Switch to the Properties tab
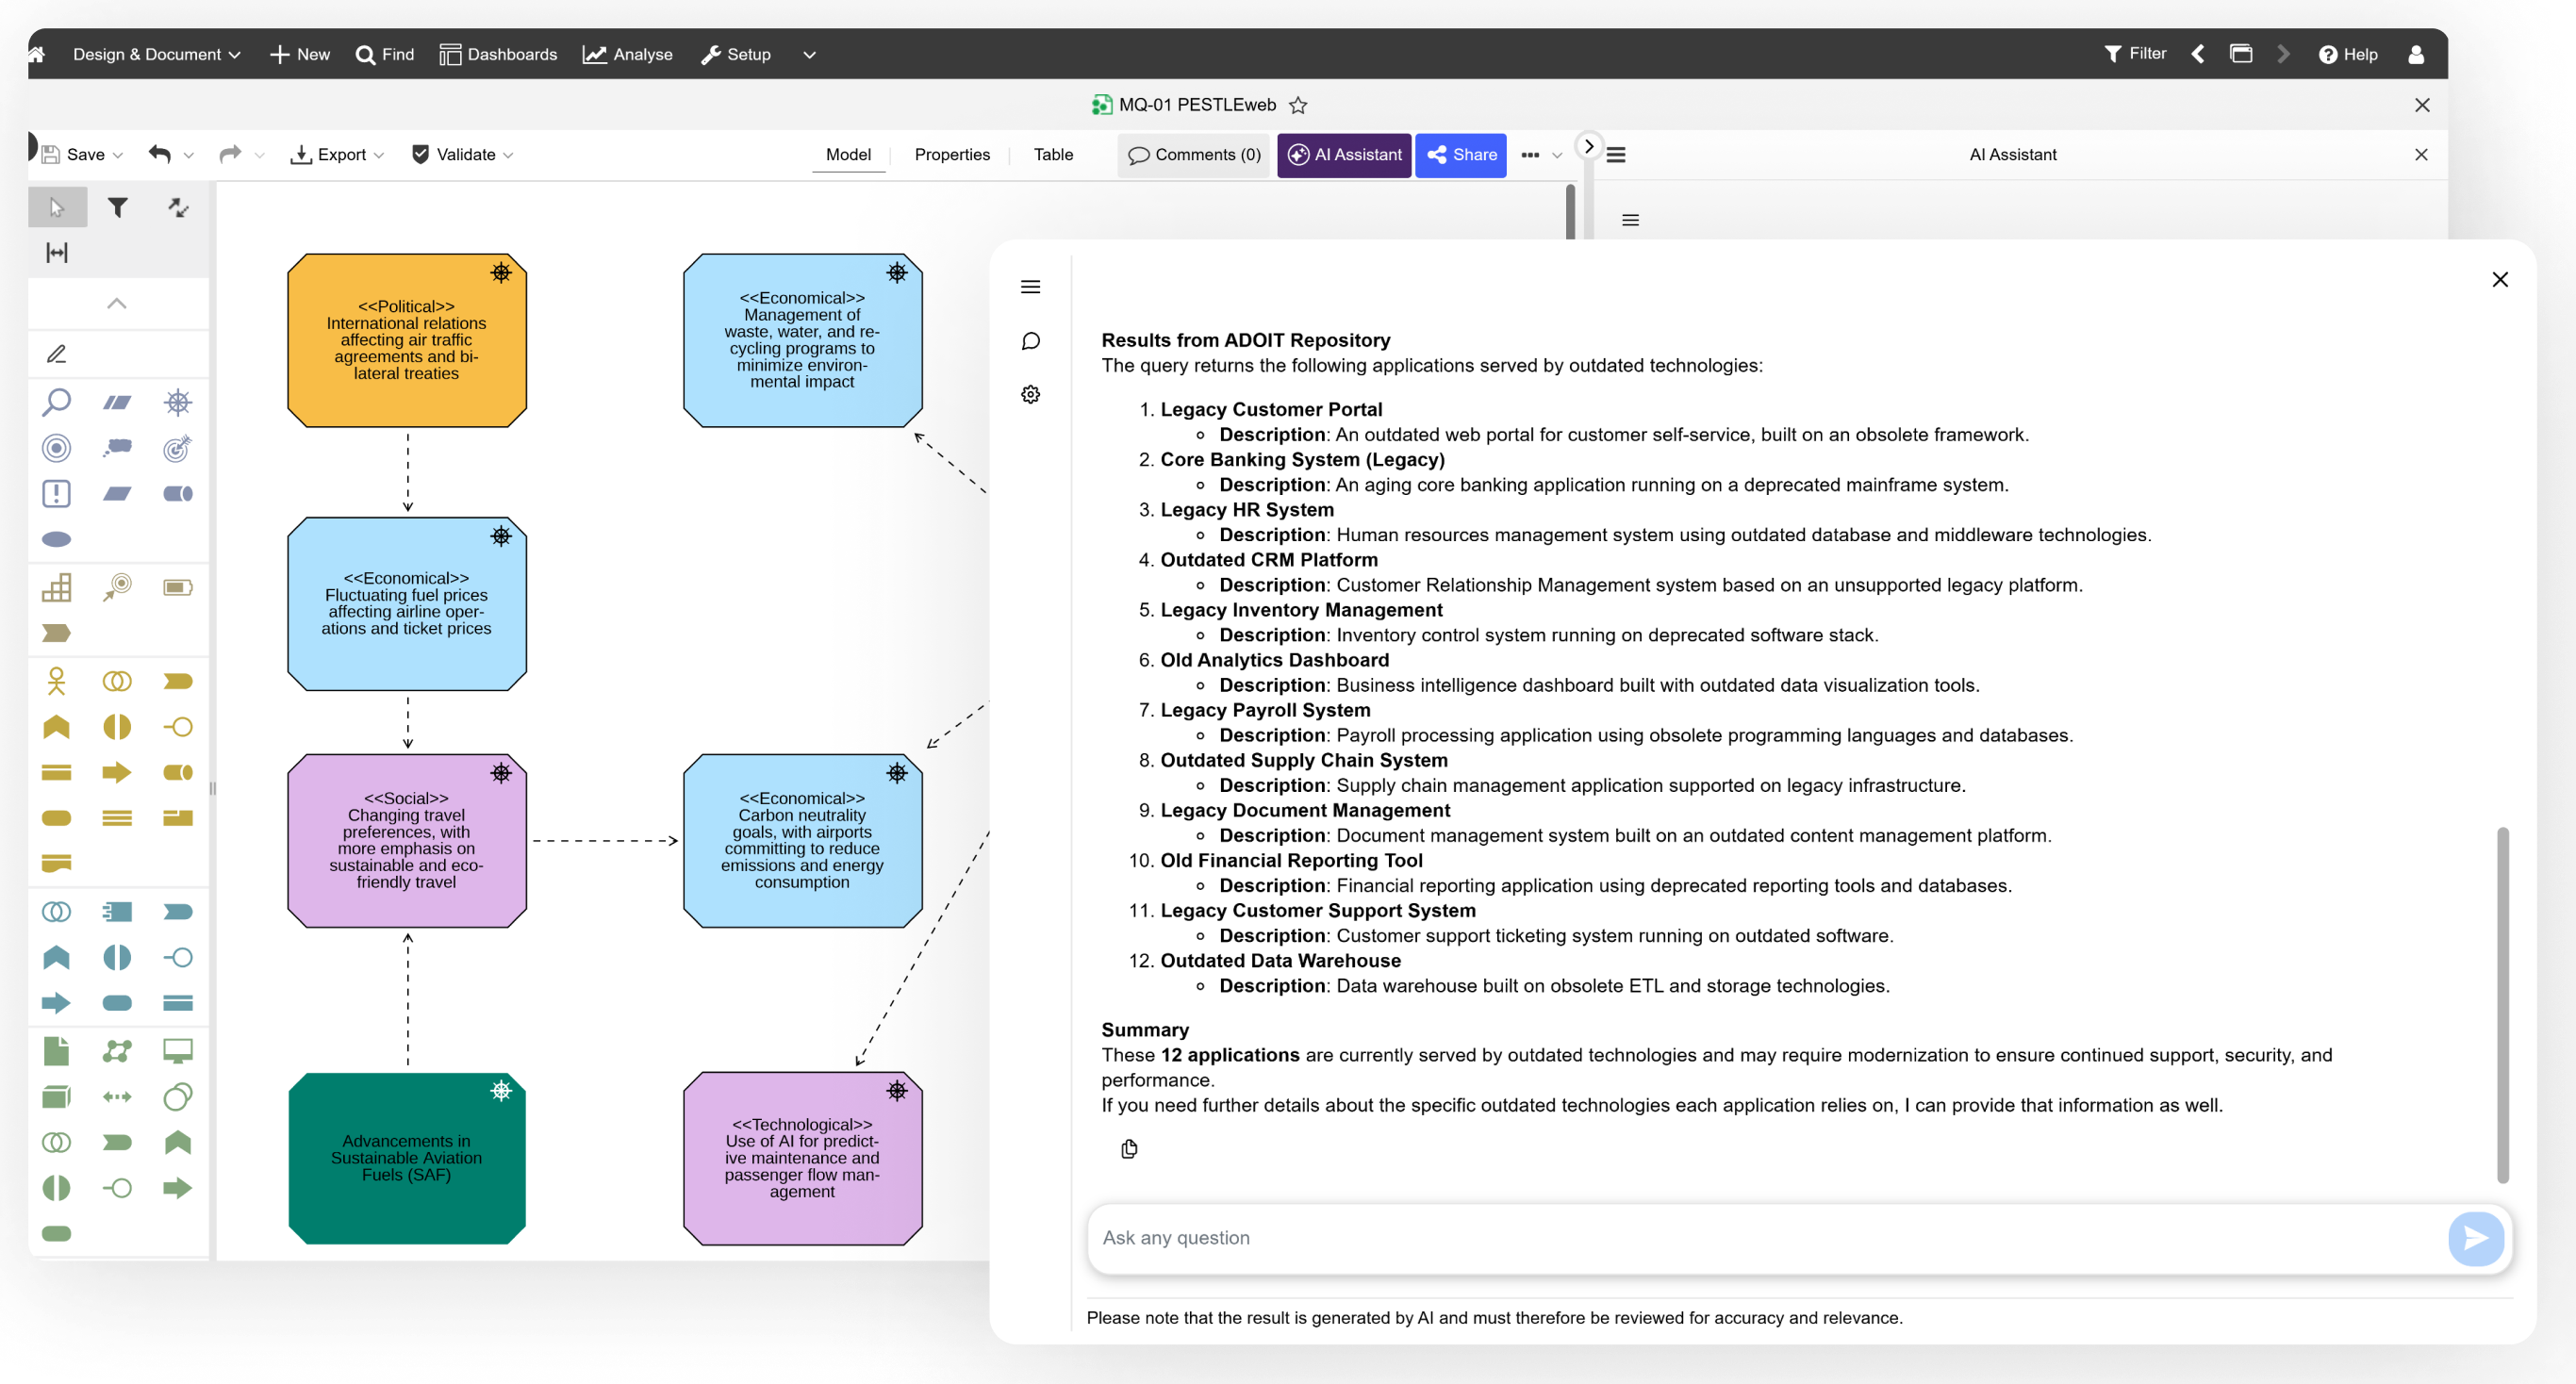The height and width of the screenshot is (1384, 2576). point(952,155)
